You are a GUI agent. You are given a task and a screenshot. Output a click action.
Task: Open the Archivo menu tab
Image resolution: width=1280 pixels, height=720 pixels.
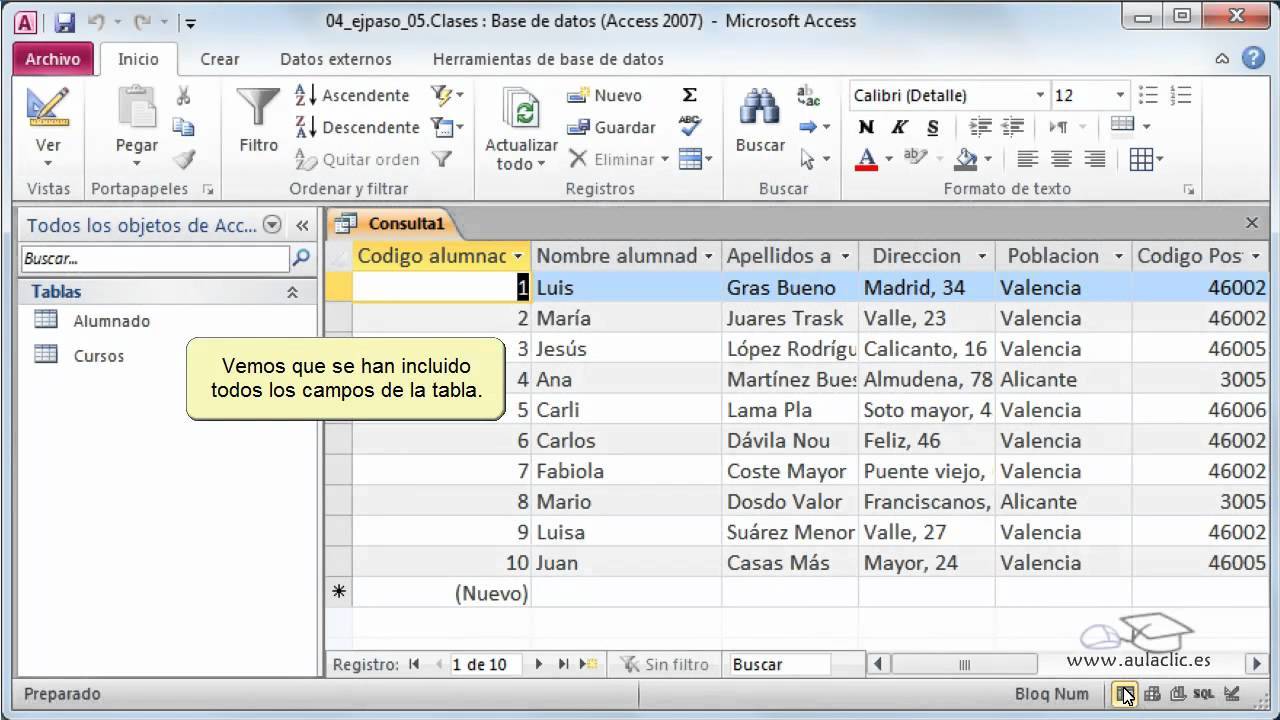(x=53, y=59)
